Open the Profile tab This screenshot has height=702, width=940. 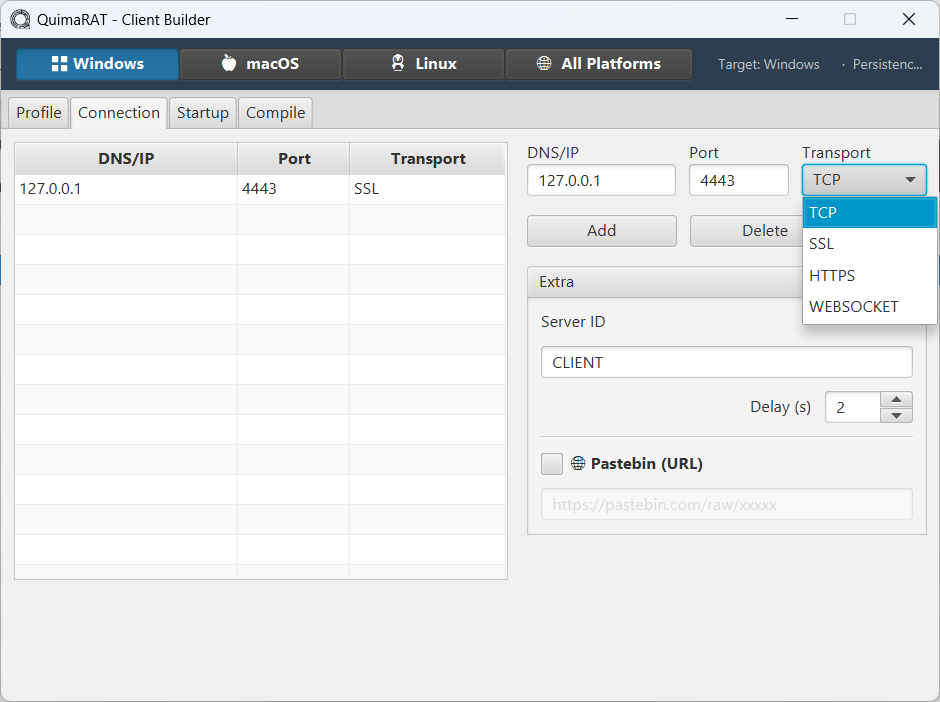point(39,113)
